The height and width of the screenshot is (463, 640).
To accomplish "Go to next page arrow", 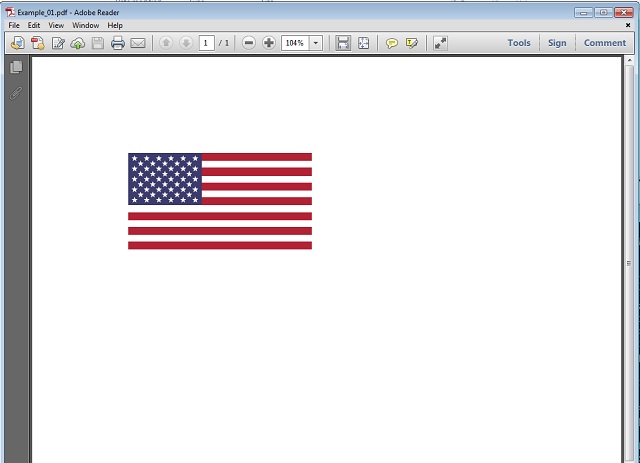I will (x=186, y=43).
